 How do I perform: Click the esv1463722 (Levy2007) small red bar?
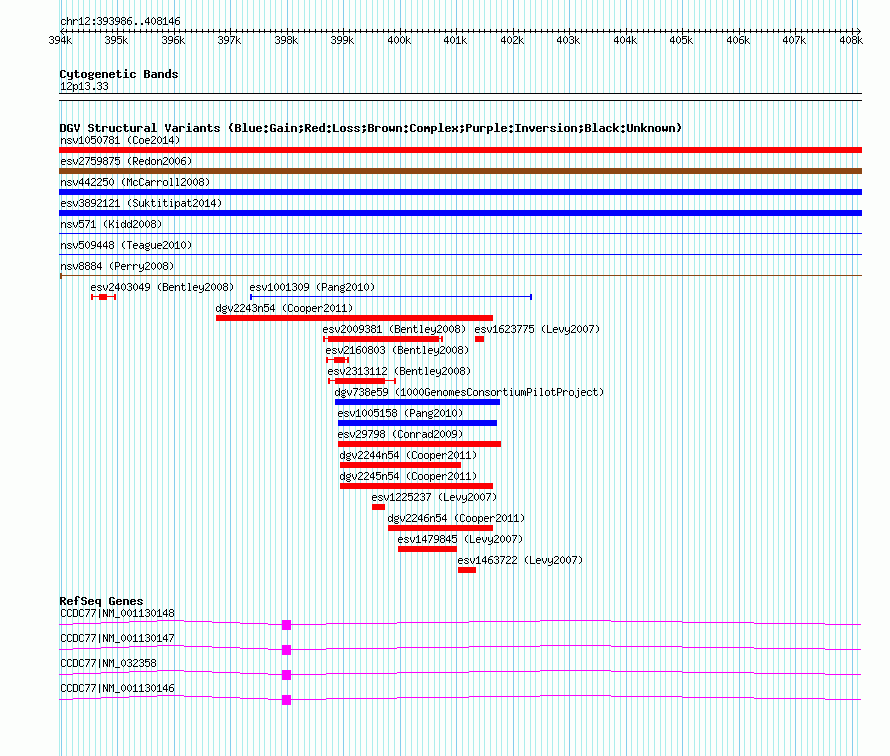pyautogui.click(x=467, y=570)
